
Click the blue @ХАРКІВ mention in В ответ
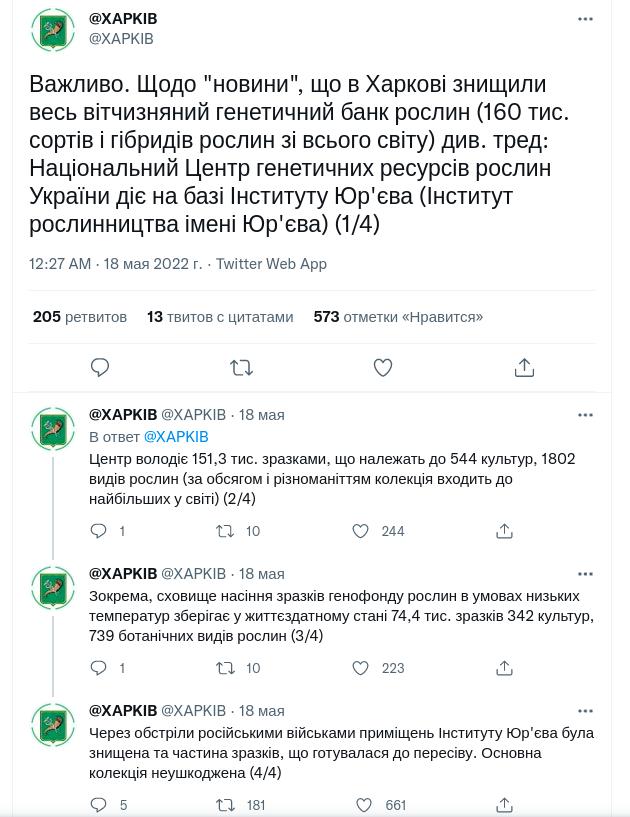(176, 437)
